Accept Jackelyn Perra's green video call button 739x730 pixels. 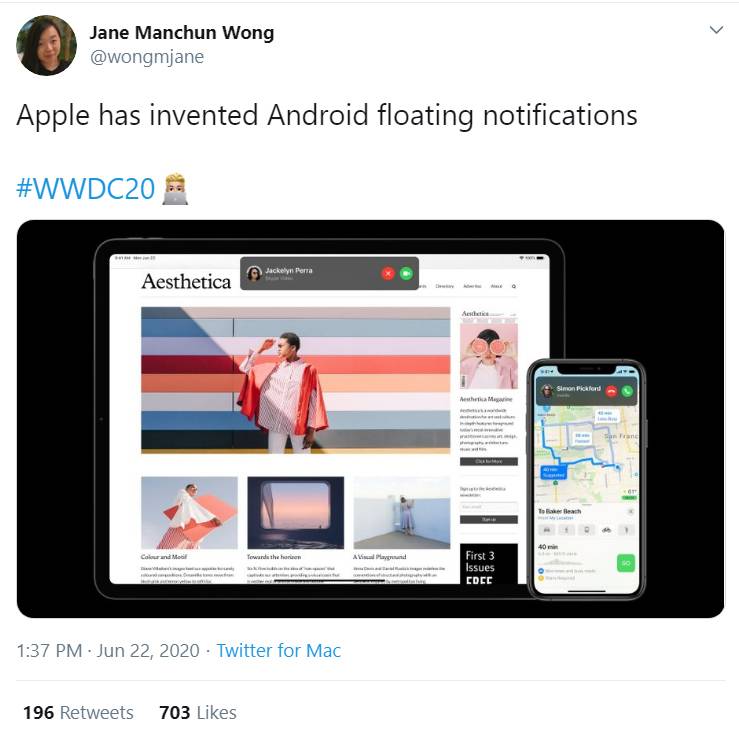point(406,273)
